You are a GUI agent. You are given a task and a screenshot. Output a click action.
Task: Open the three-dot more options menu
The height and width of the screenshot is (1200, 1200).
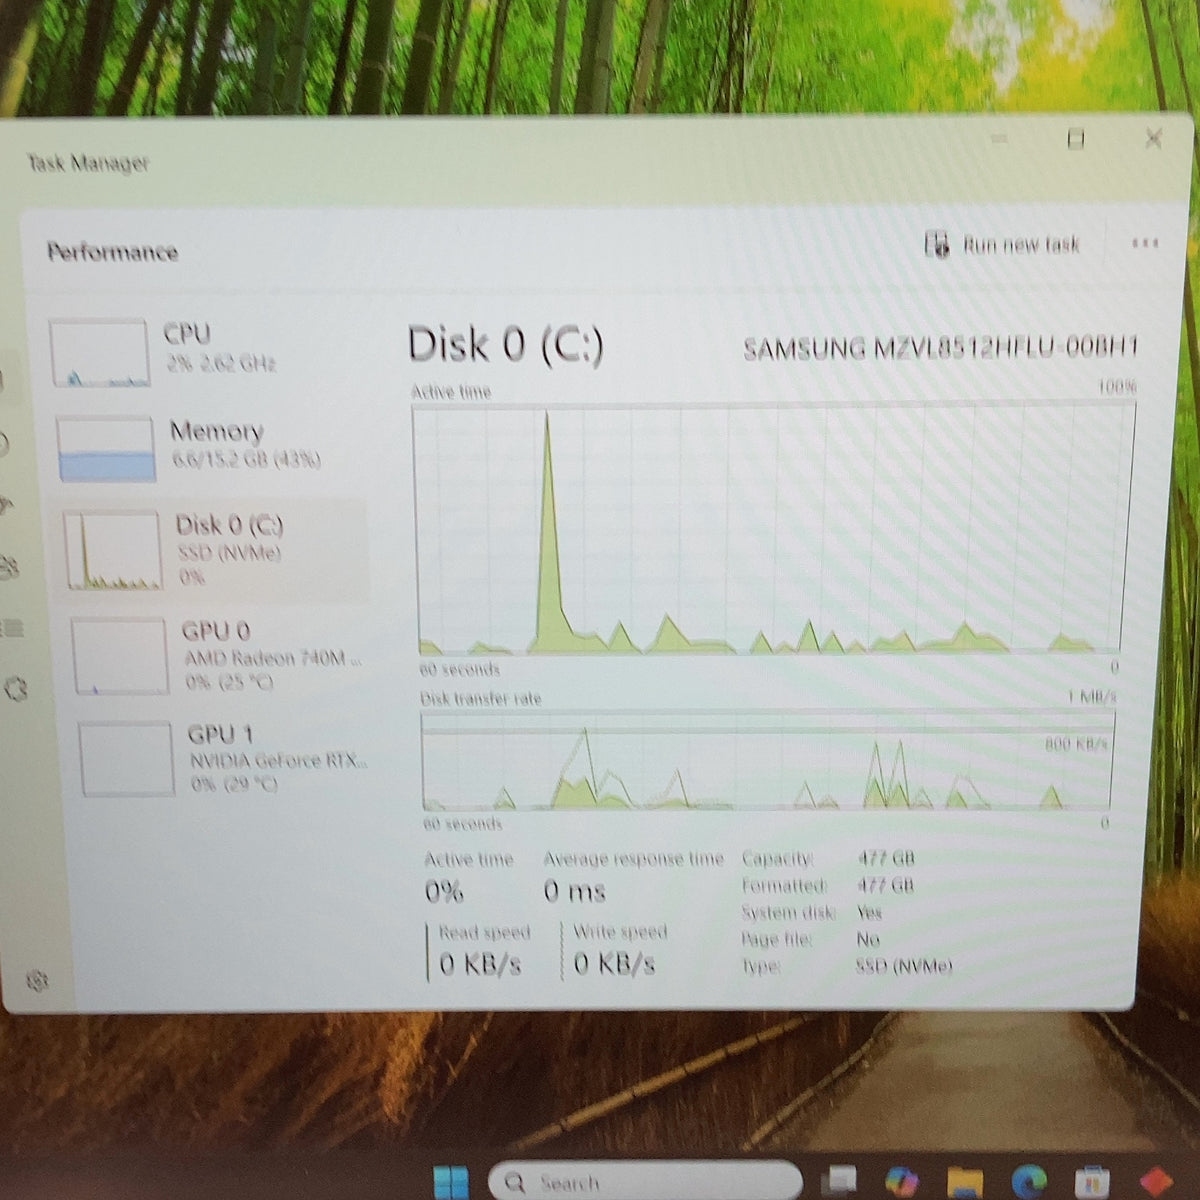pos(1145,243)
